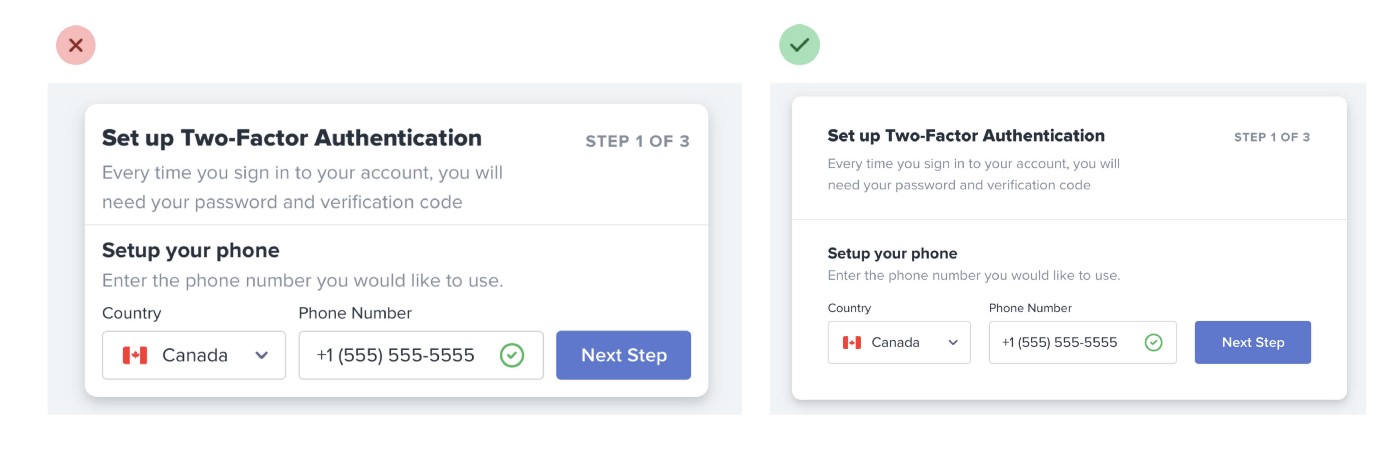Focus phone number field in green-check example
1400x471 pixels.
coord(1065,342)
